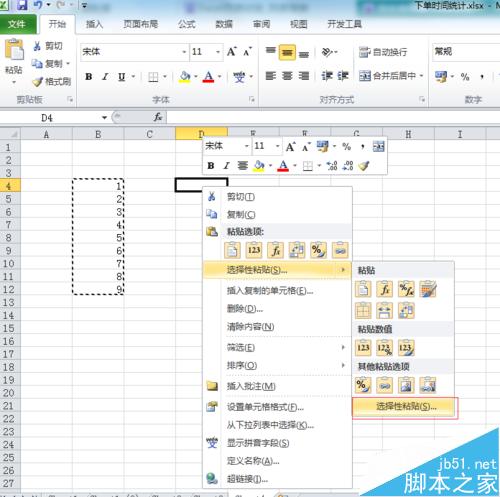500x497 pixels.
Task: Choose Insert Comment (插入批注)
Action: 277,386
